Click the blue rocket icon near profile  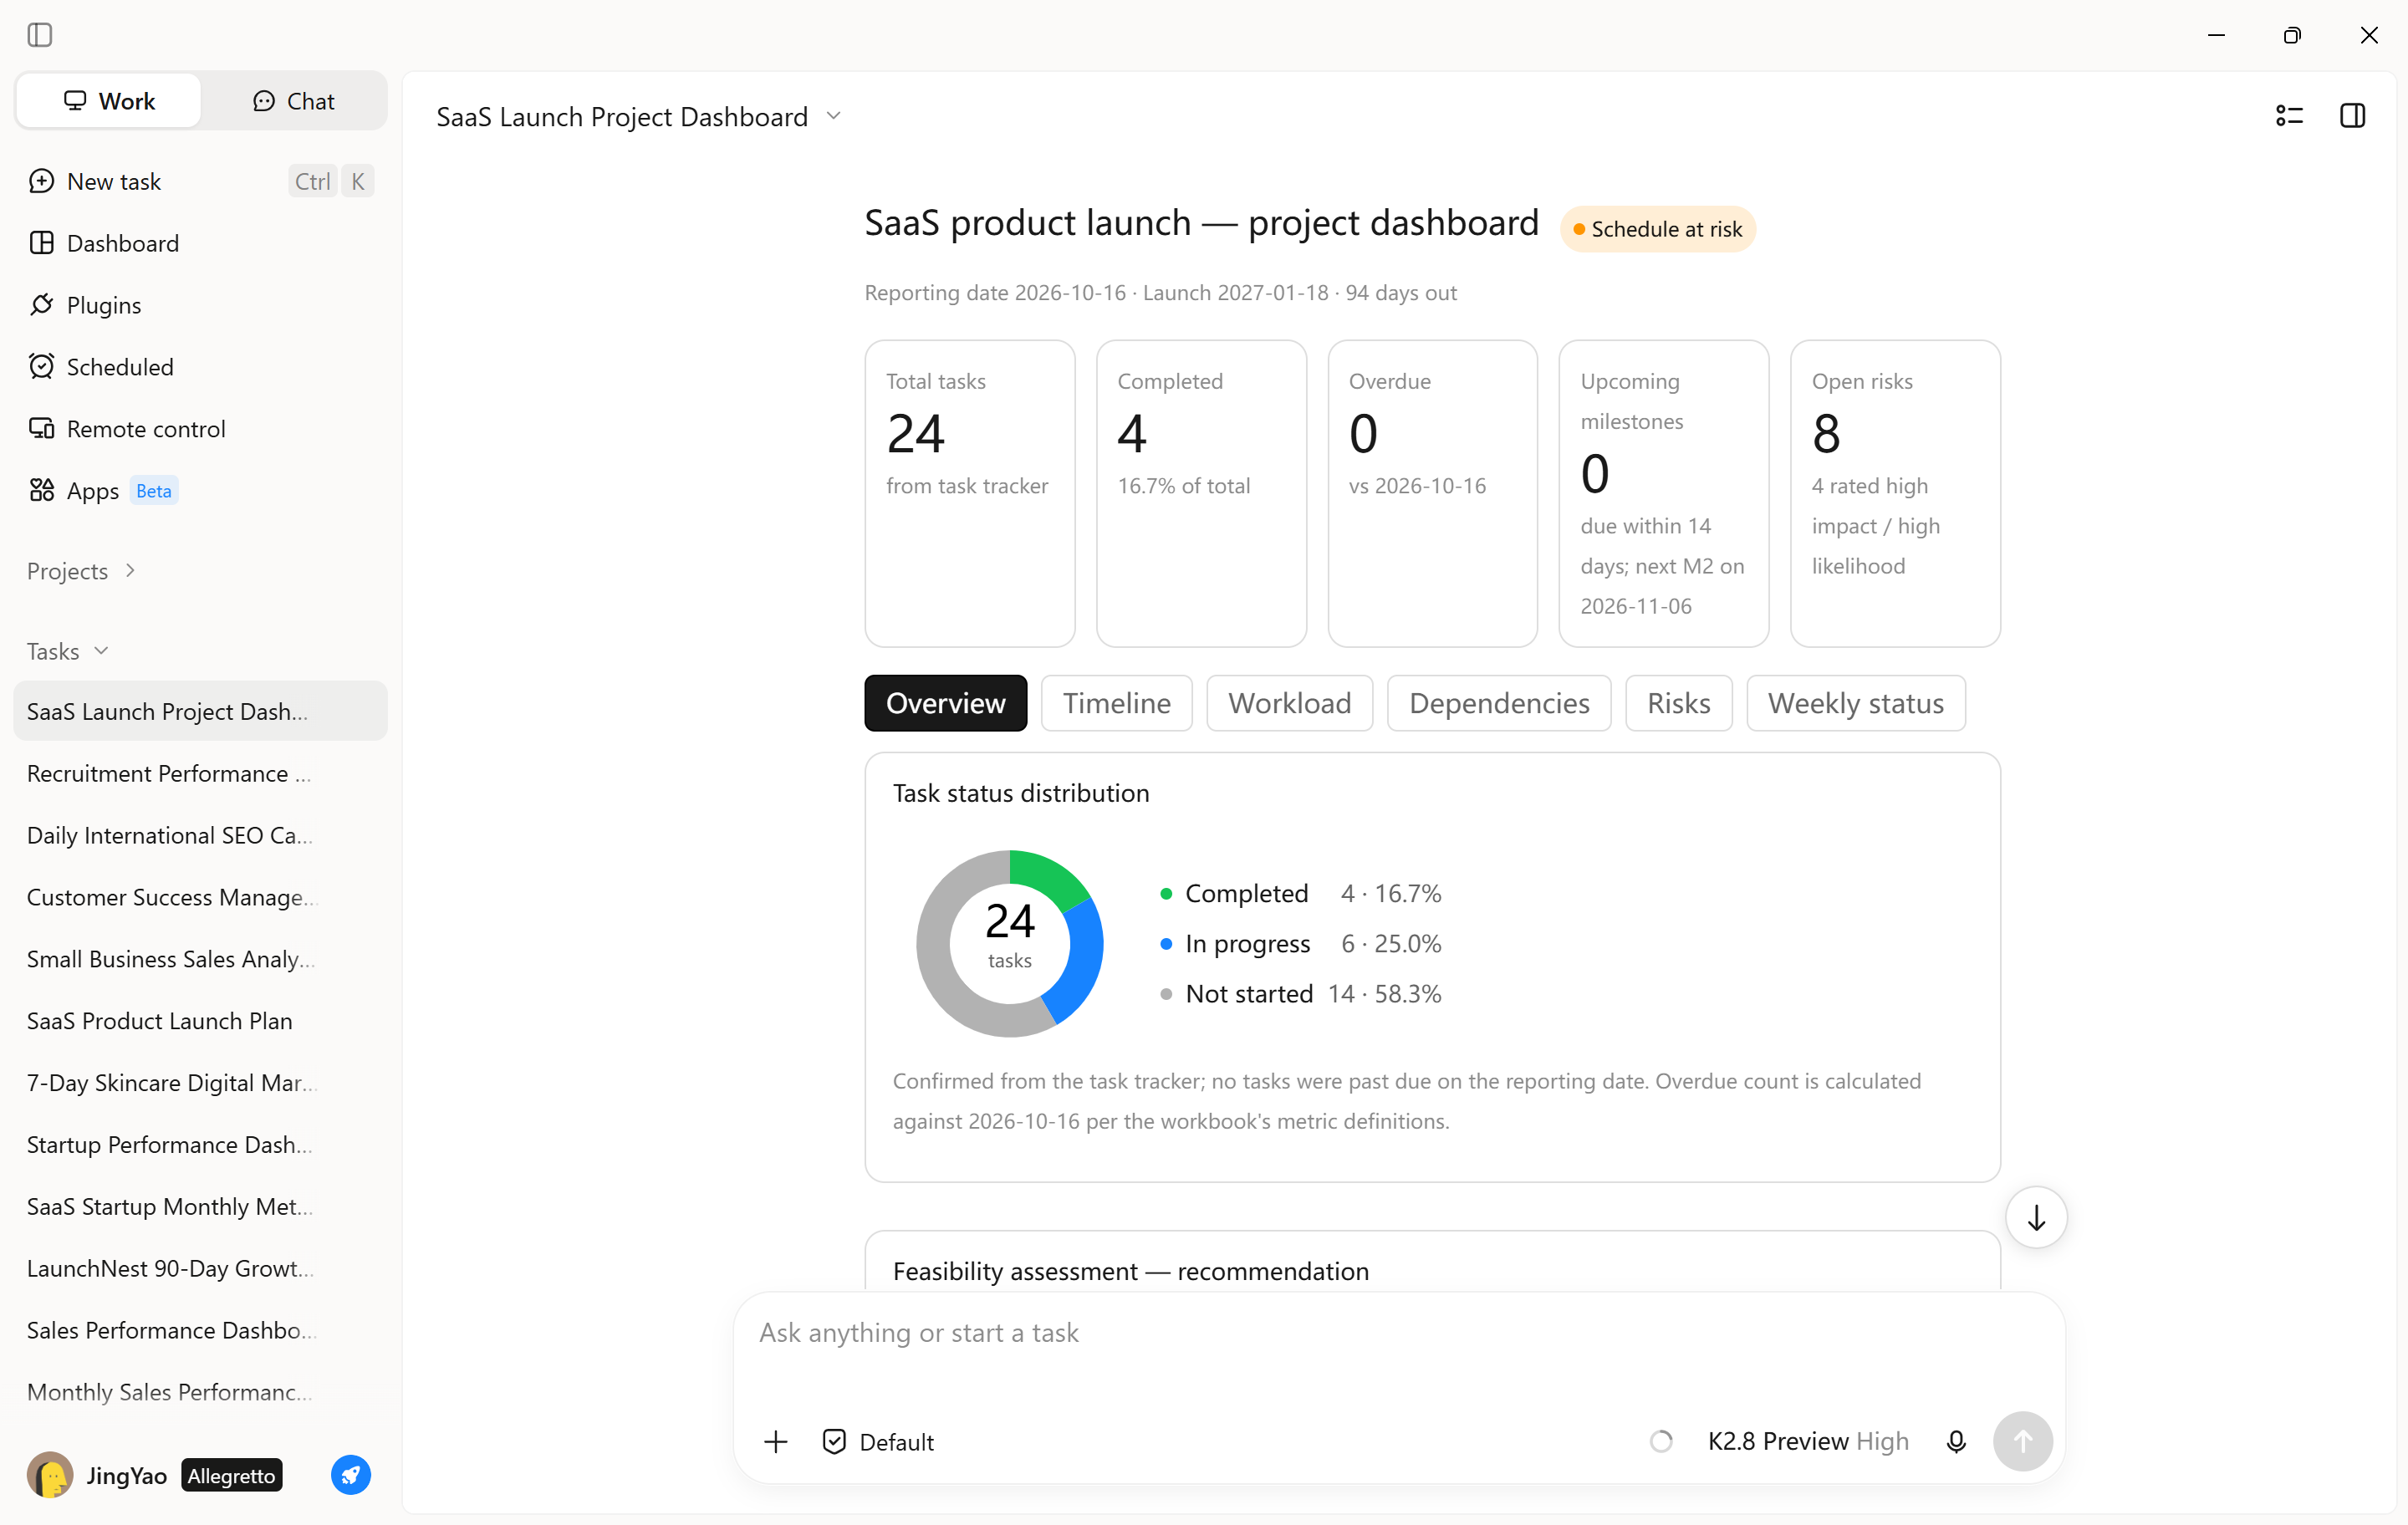(x=351, y=1475)
